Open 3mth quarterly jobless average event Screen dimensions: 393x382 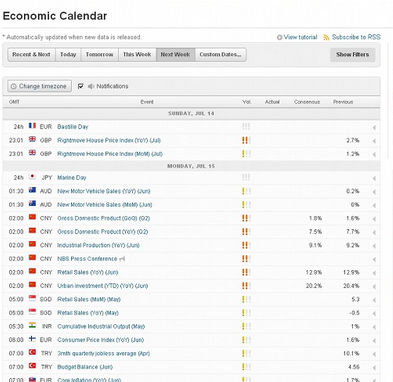pos(104,353)
